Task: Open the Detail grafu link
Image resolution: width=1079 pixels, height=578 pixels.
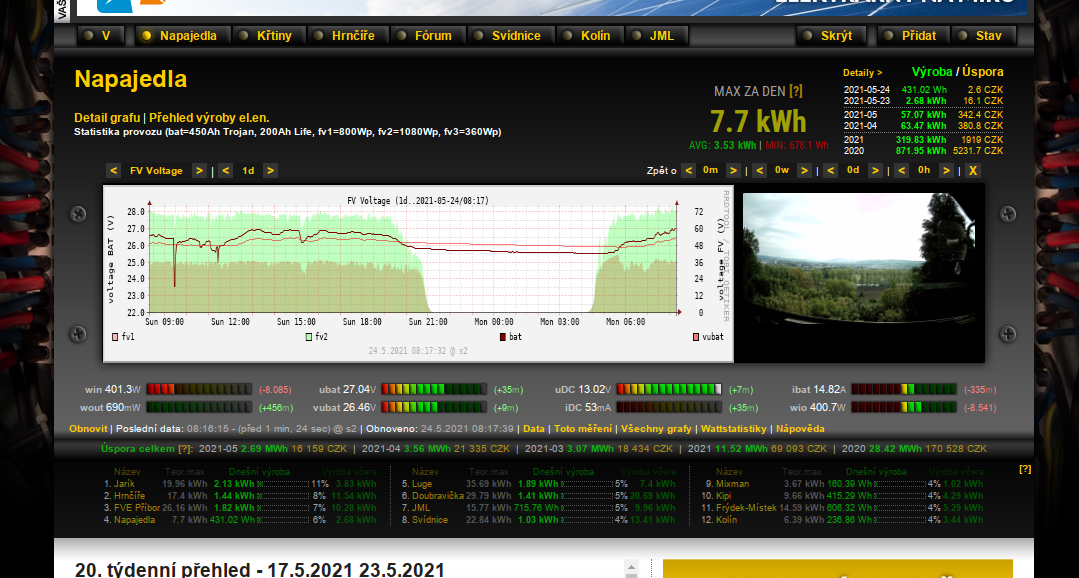Action: (x=107, y=118)
